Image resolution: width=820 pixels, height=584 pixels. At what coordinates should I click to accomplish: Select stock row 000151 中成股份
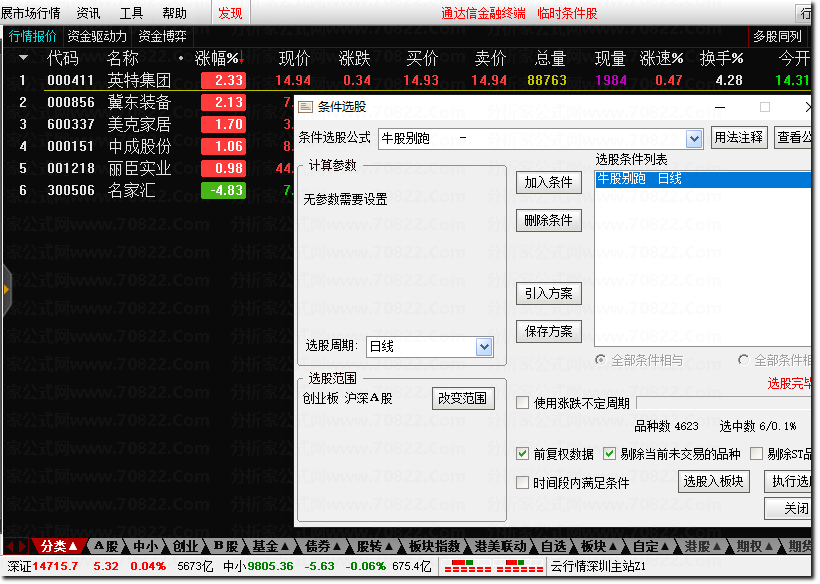pyautogui.click(x=149, y=146)
